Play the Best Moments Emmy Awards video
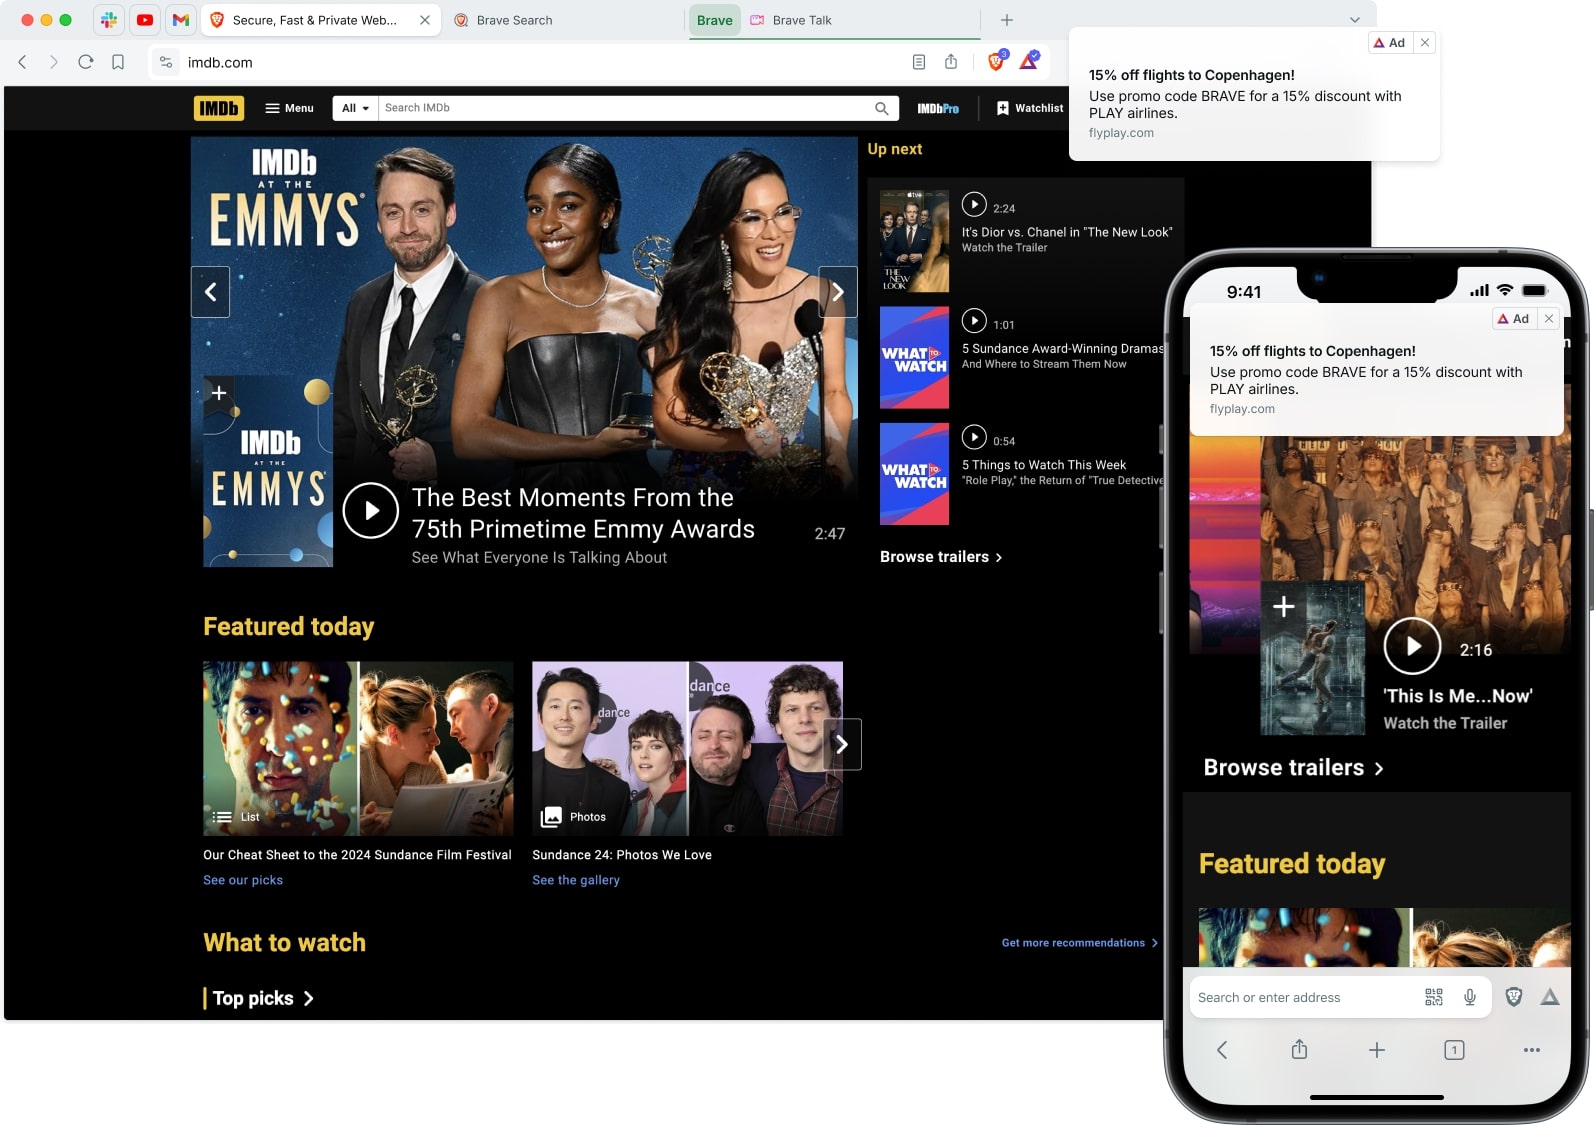 click(371, 510)
